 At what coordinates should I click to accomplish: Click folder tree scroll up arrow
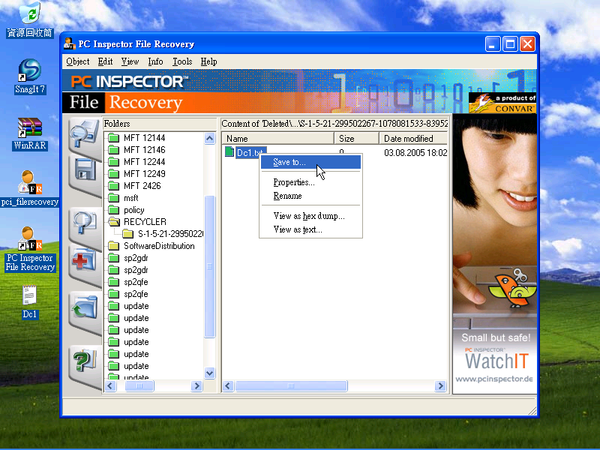[x=210, y=138]
